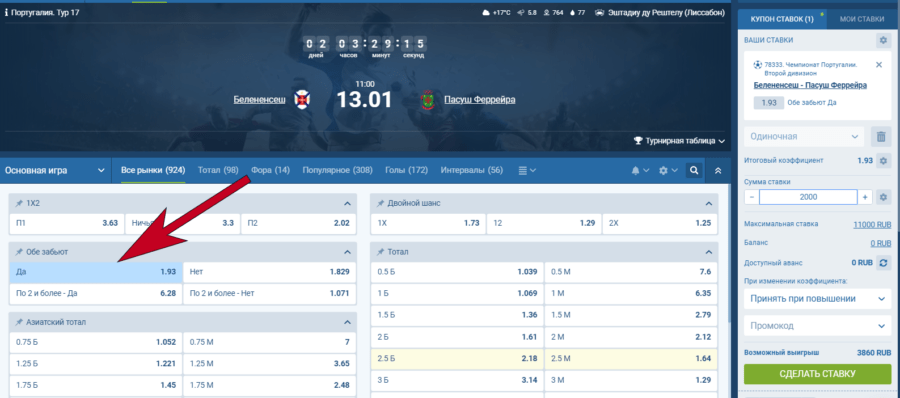Switch to Фора (14) tab
Viewport: 900px width, 398px height.
tap(270, 171)
